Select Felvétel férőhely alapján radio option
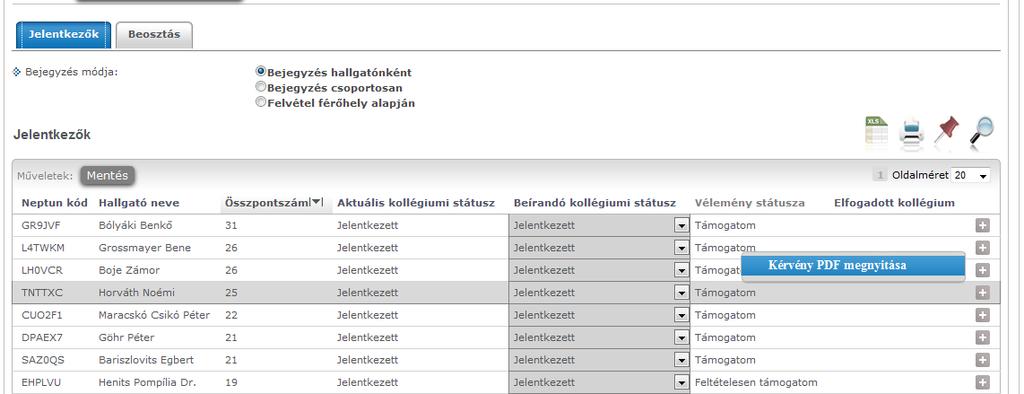 [261, 101]
